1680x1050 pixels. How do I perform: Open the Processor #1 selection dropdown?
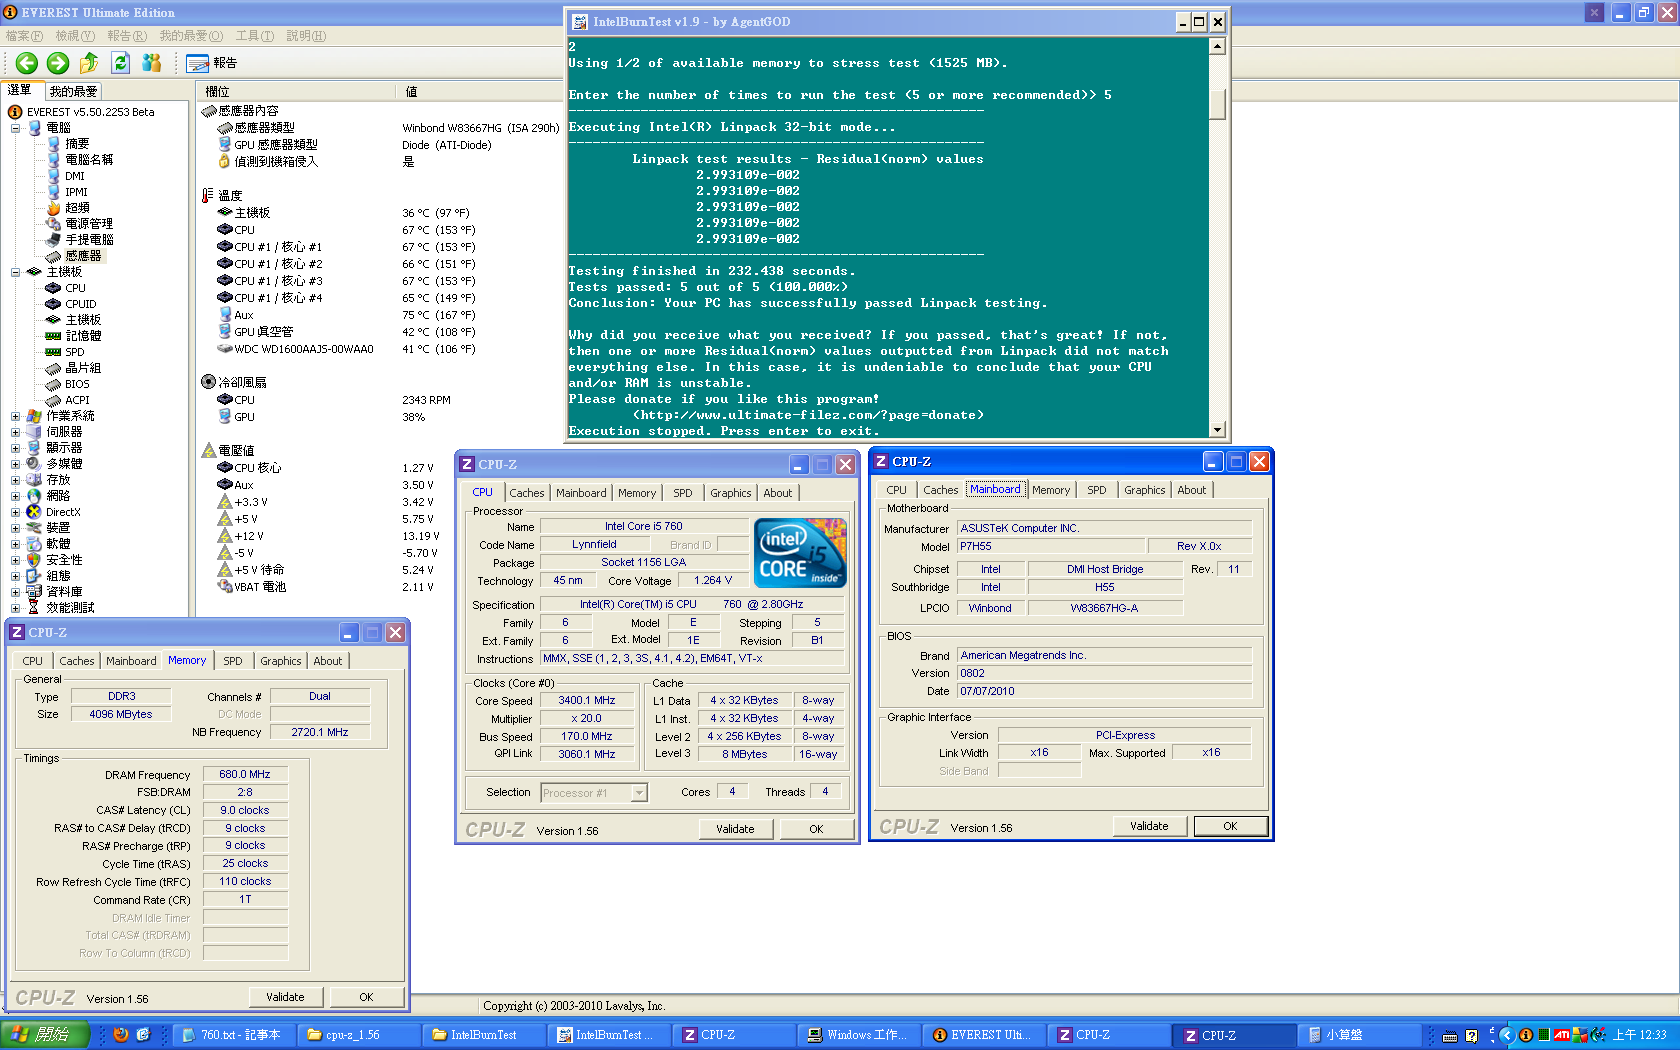pos(639,793)
